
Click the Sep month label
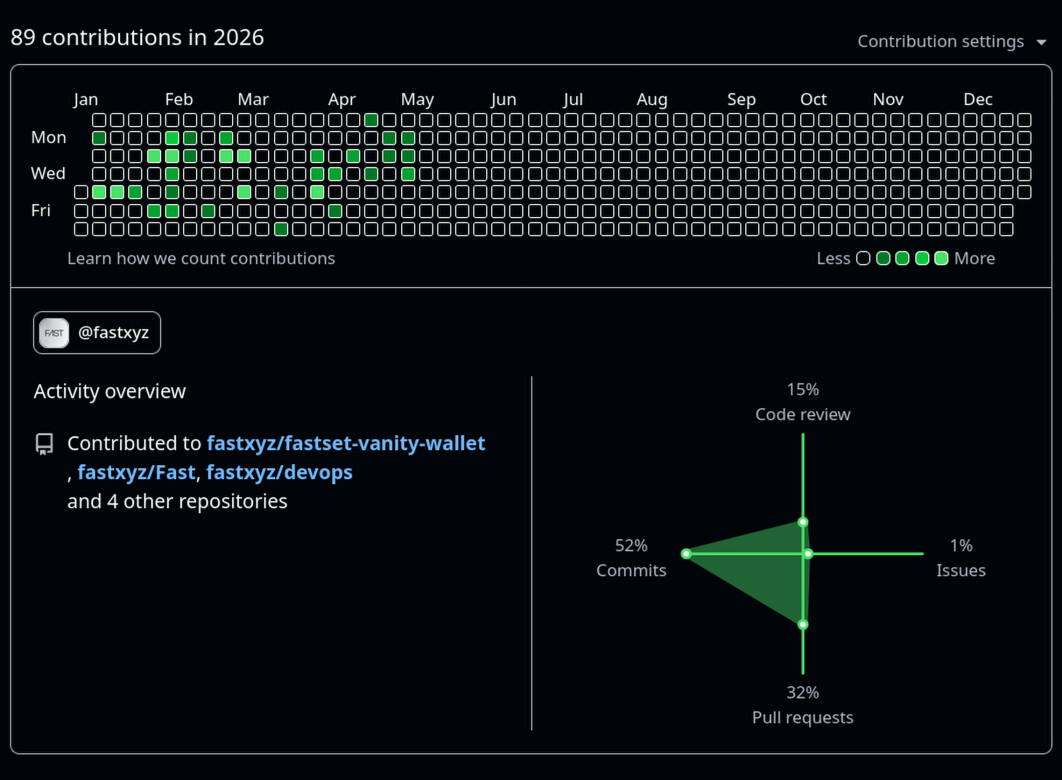(741, 100)
